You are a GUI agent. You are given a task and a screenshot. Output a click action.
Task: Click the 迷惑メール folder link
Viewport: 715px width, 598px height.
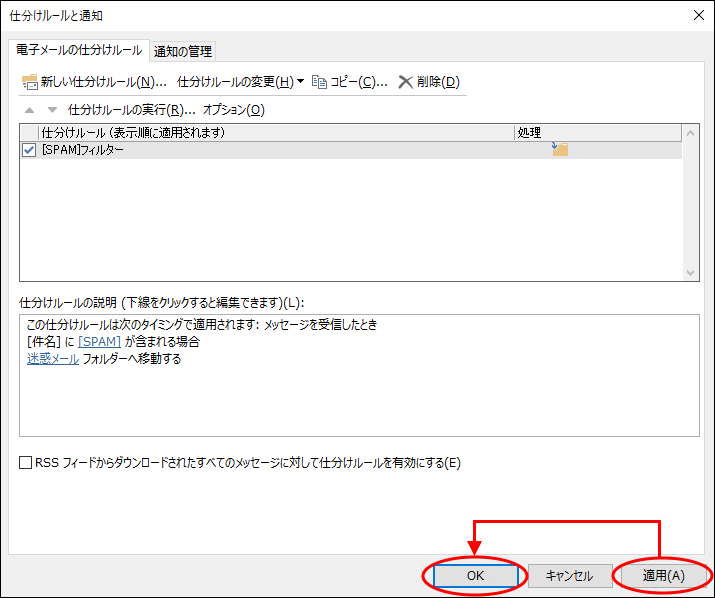(53, 359)
